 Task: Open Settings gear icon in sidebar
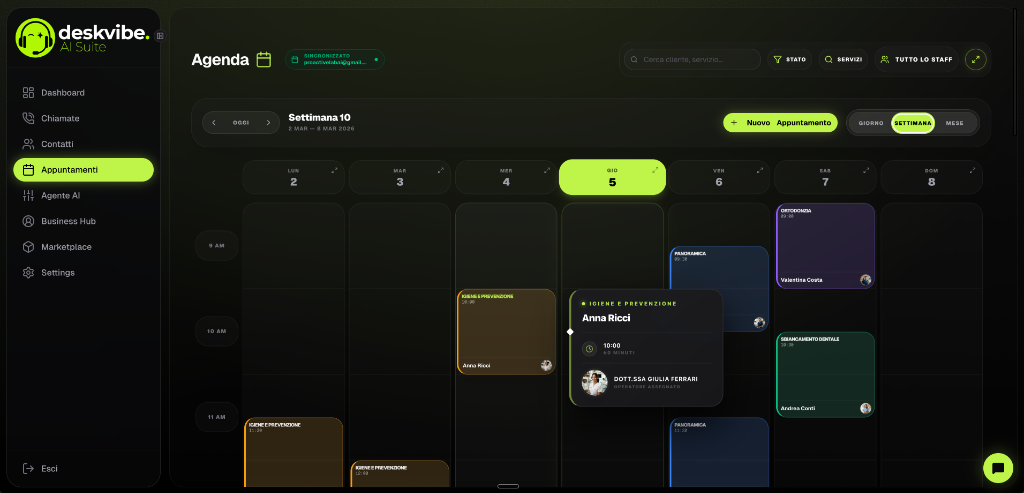pos(28,273)
